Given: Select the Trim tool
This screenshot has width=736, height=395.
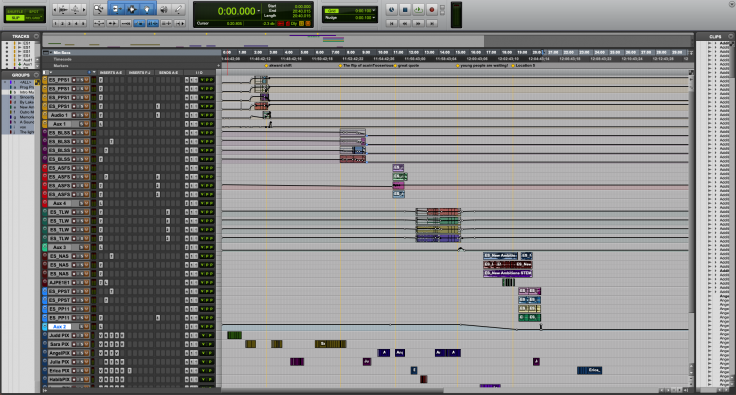Looking at the screenshot, I should pos(116,9).
